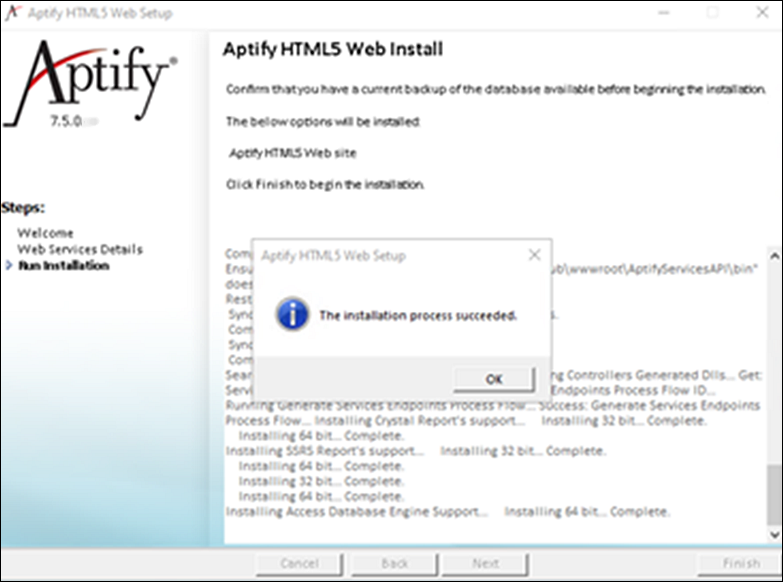Click the backup confirmation sentence
The image size is (783, 582).
coord(495,89)
